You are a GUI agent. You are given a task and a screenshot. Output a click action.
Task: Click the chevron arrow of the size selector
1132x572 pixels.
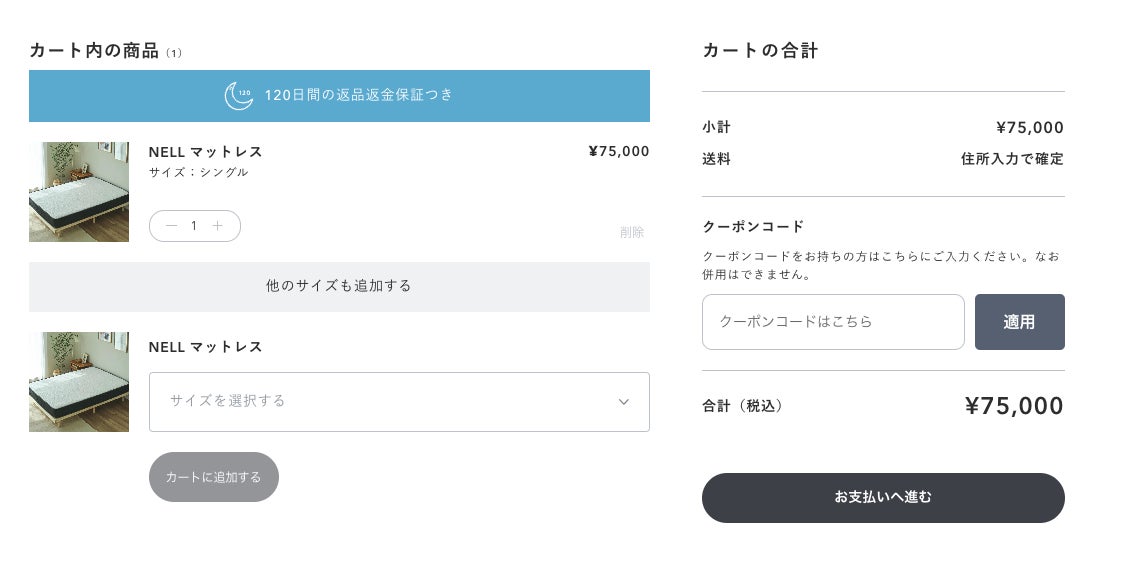tap(624, 402)
